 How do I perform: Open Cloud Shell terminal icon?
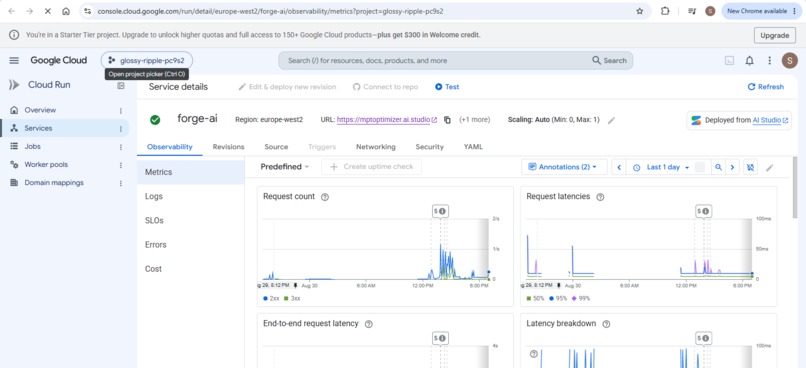(729, 61)
